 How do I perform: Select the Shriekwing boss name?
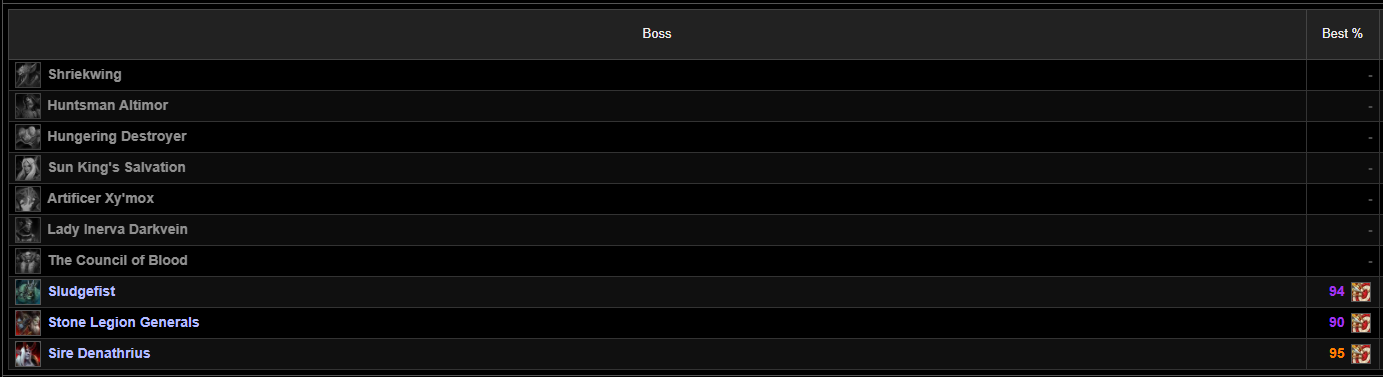(85, 75)
